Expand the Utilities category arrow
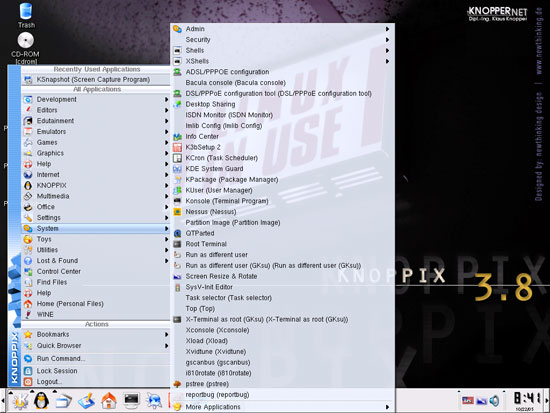550x413 pixels. [x=167, y=250]
